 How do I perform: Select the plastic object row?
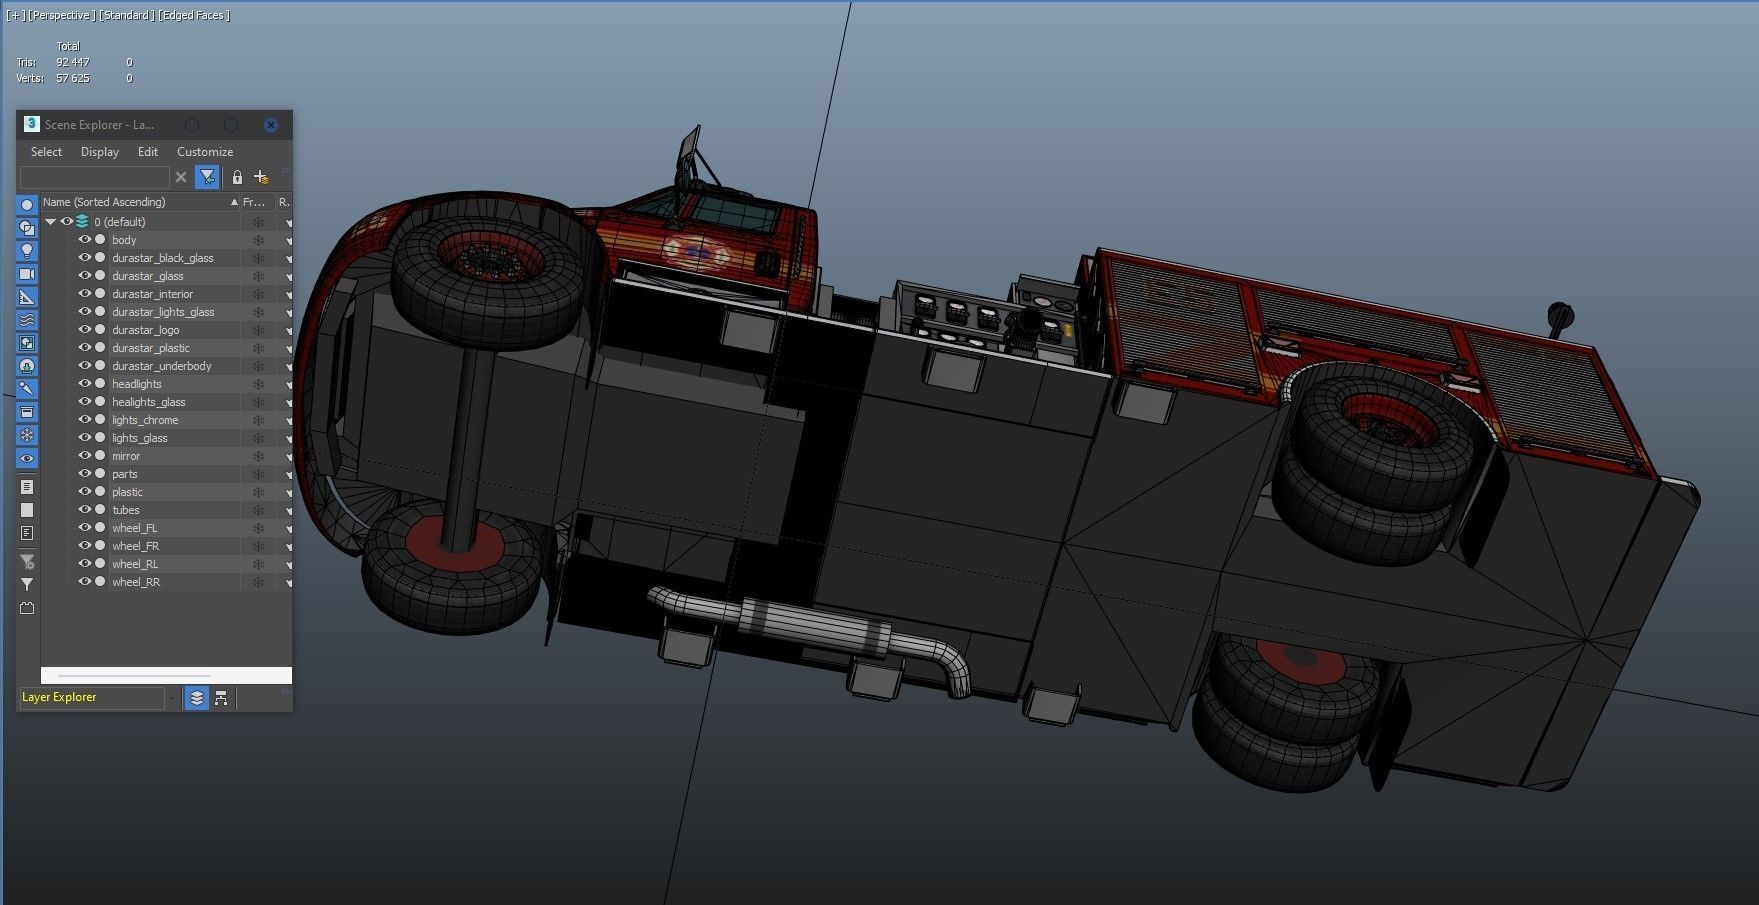pos(127,492)
